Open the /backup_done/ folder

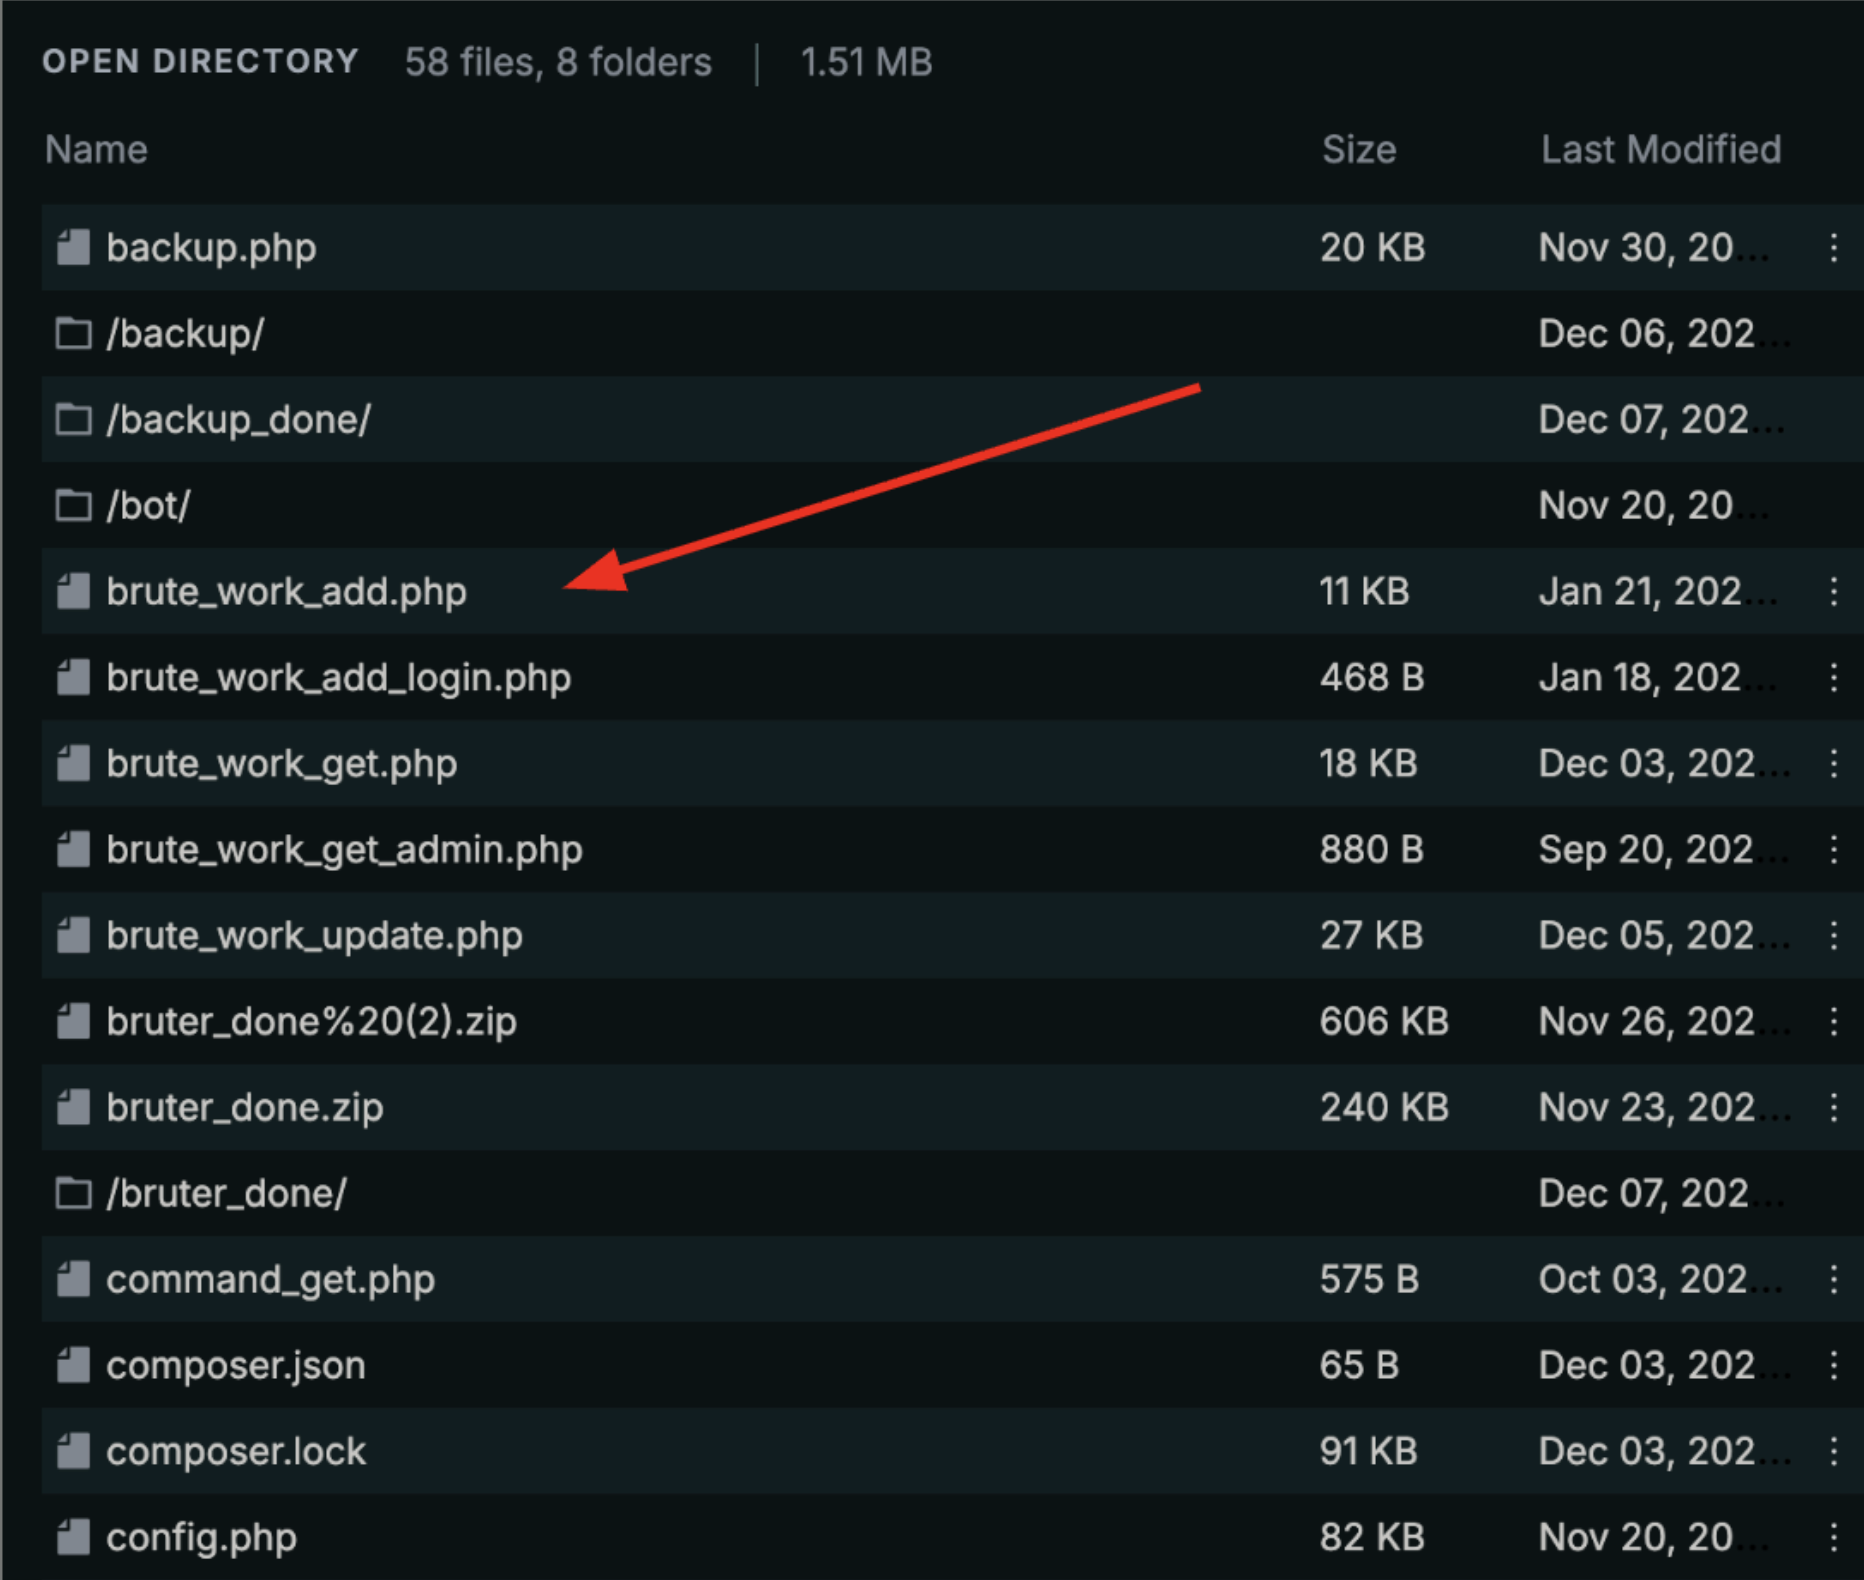238,419
